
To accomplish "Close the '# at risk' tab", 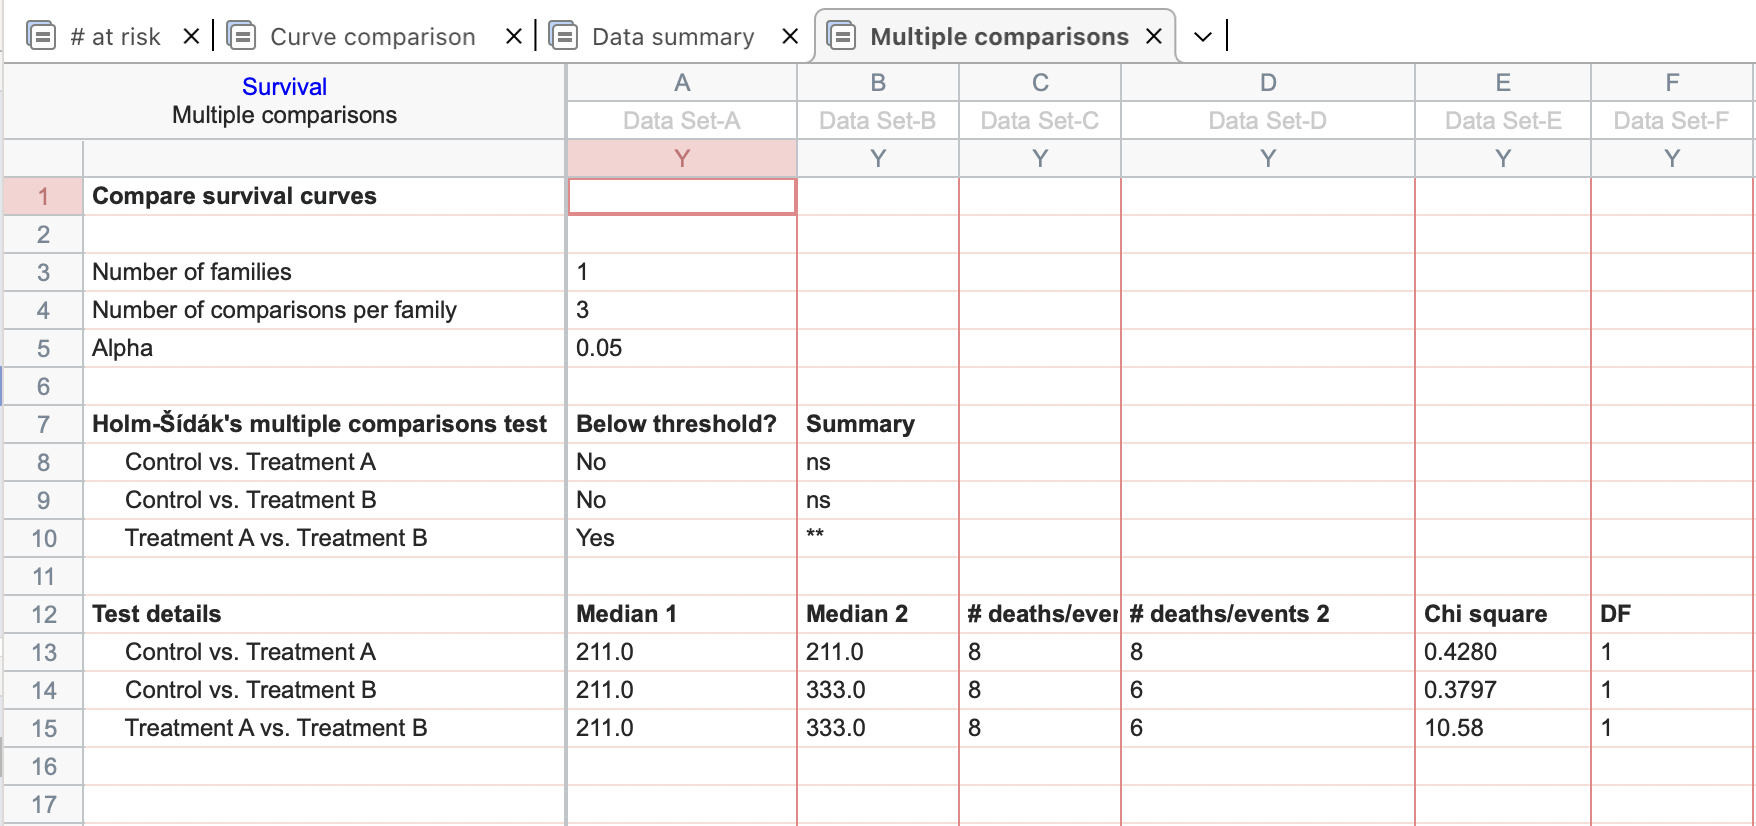I will point(191,37).
